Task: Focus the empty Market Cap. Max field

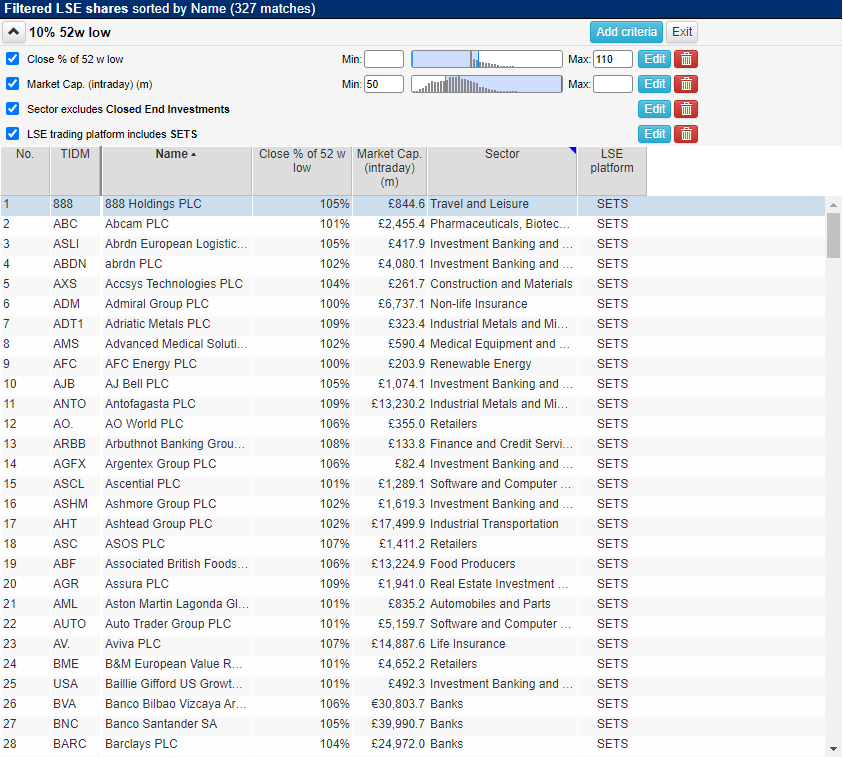Action: tap(613, 84)
